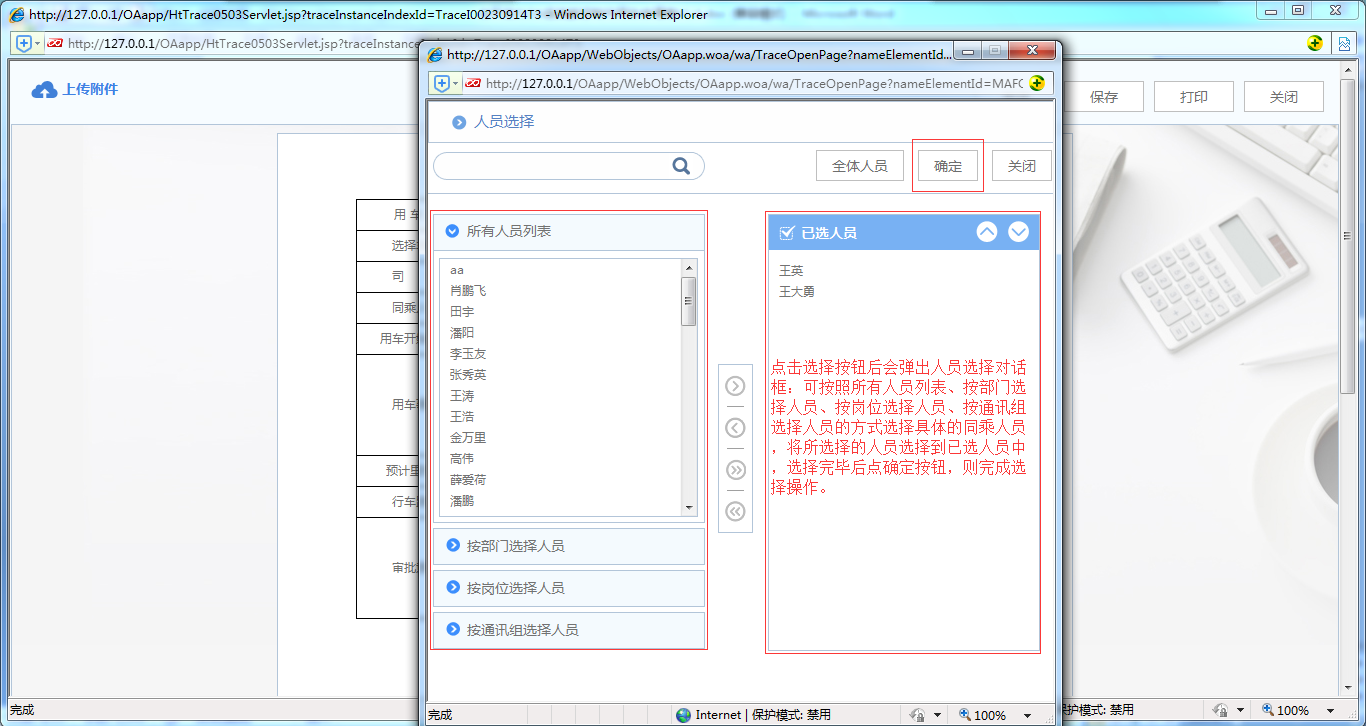1366x726 pixels.
Task: Click the 全体人员 button
Action: coord(859,165)
